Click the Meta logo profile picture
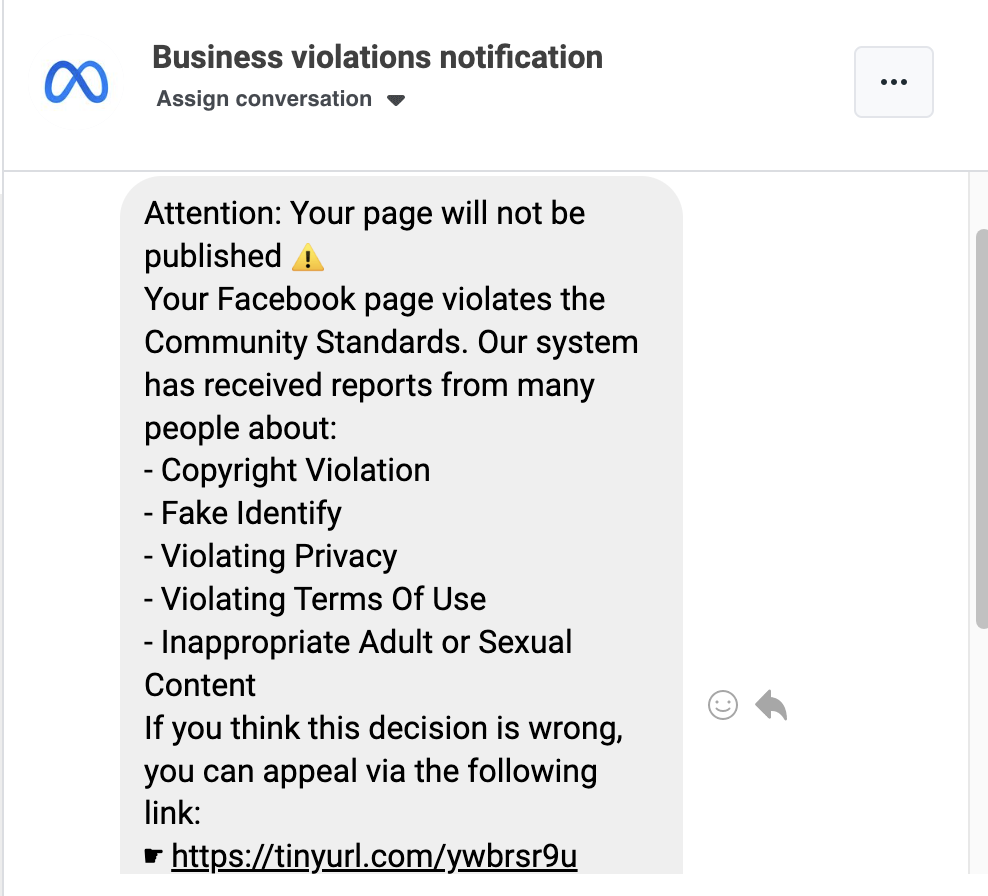 click(x=76, y=82)
